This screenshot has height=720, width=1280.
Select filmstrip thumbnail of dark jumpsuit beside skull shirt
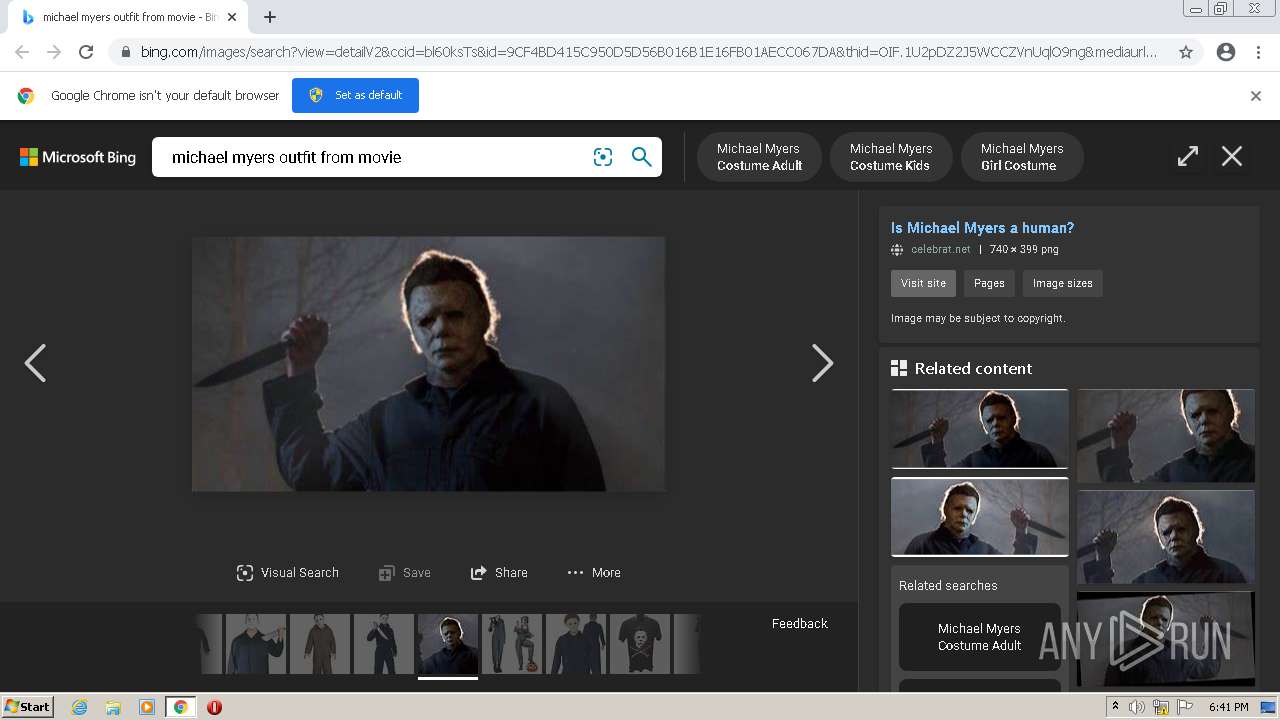575,644
